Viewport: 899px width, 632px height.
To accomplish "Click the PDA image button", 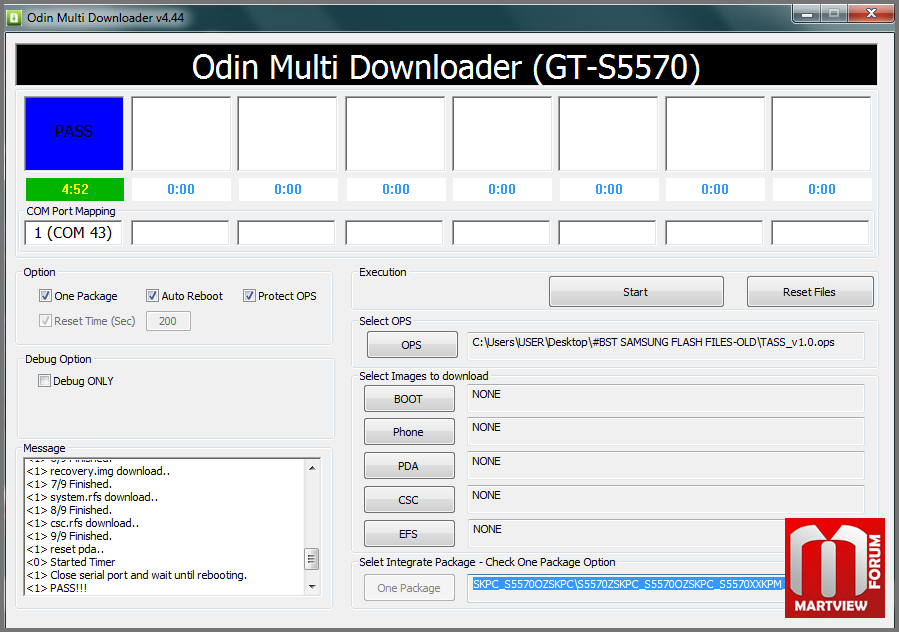I will pos(409,466).
